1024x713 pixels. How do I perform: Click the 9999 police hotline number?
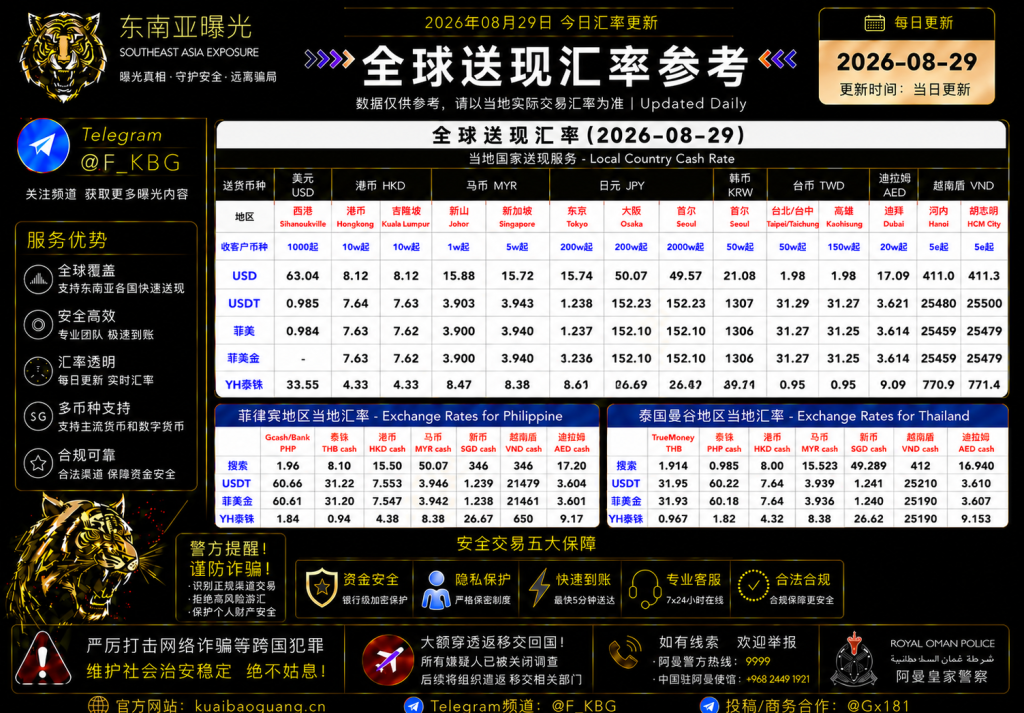click(x=758, y=661)
